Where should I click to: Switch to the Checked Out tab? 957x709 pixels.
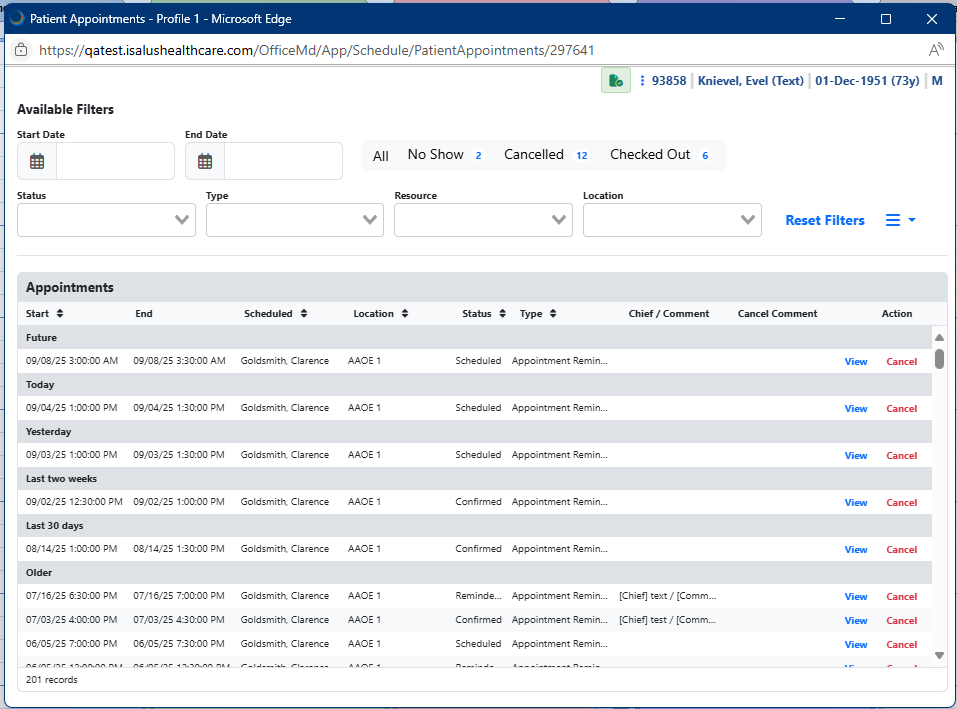[650, 155]
